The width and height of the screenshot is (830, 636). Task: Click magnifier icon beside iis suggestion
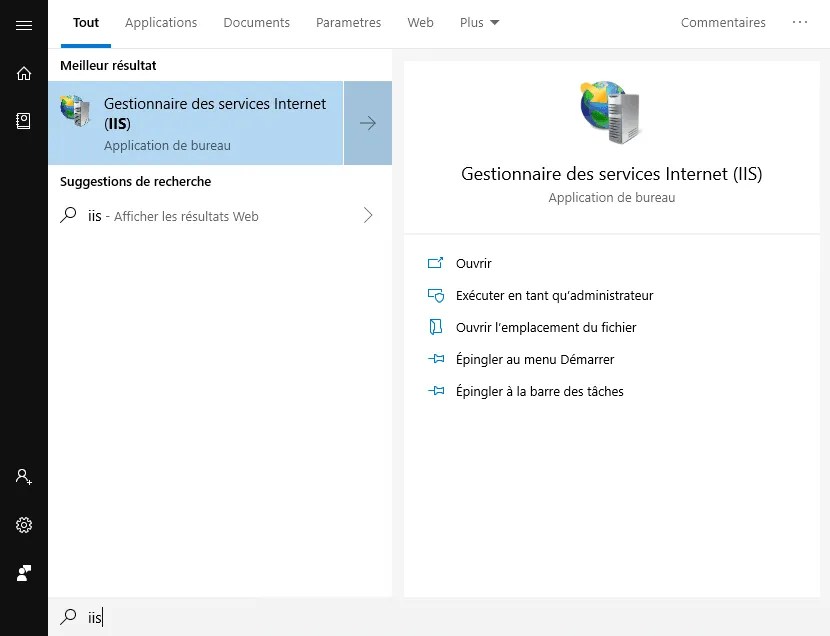[x=68, y=215]
